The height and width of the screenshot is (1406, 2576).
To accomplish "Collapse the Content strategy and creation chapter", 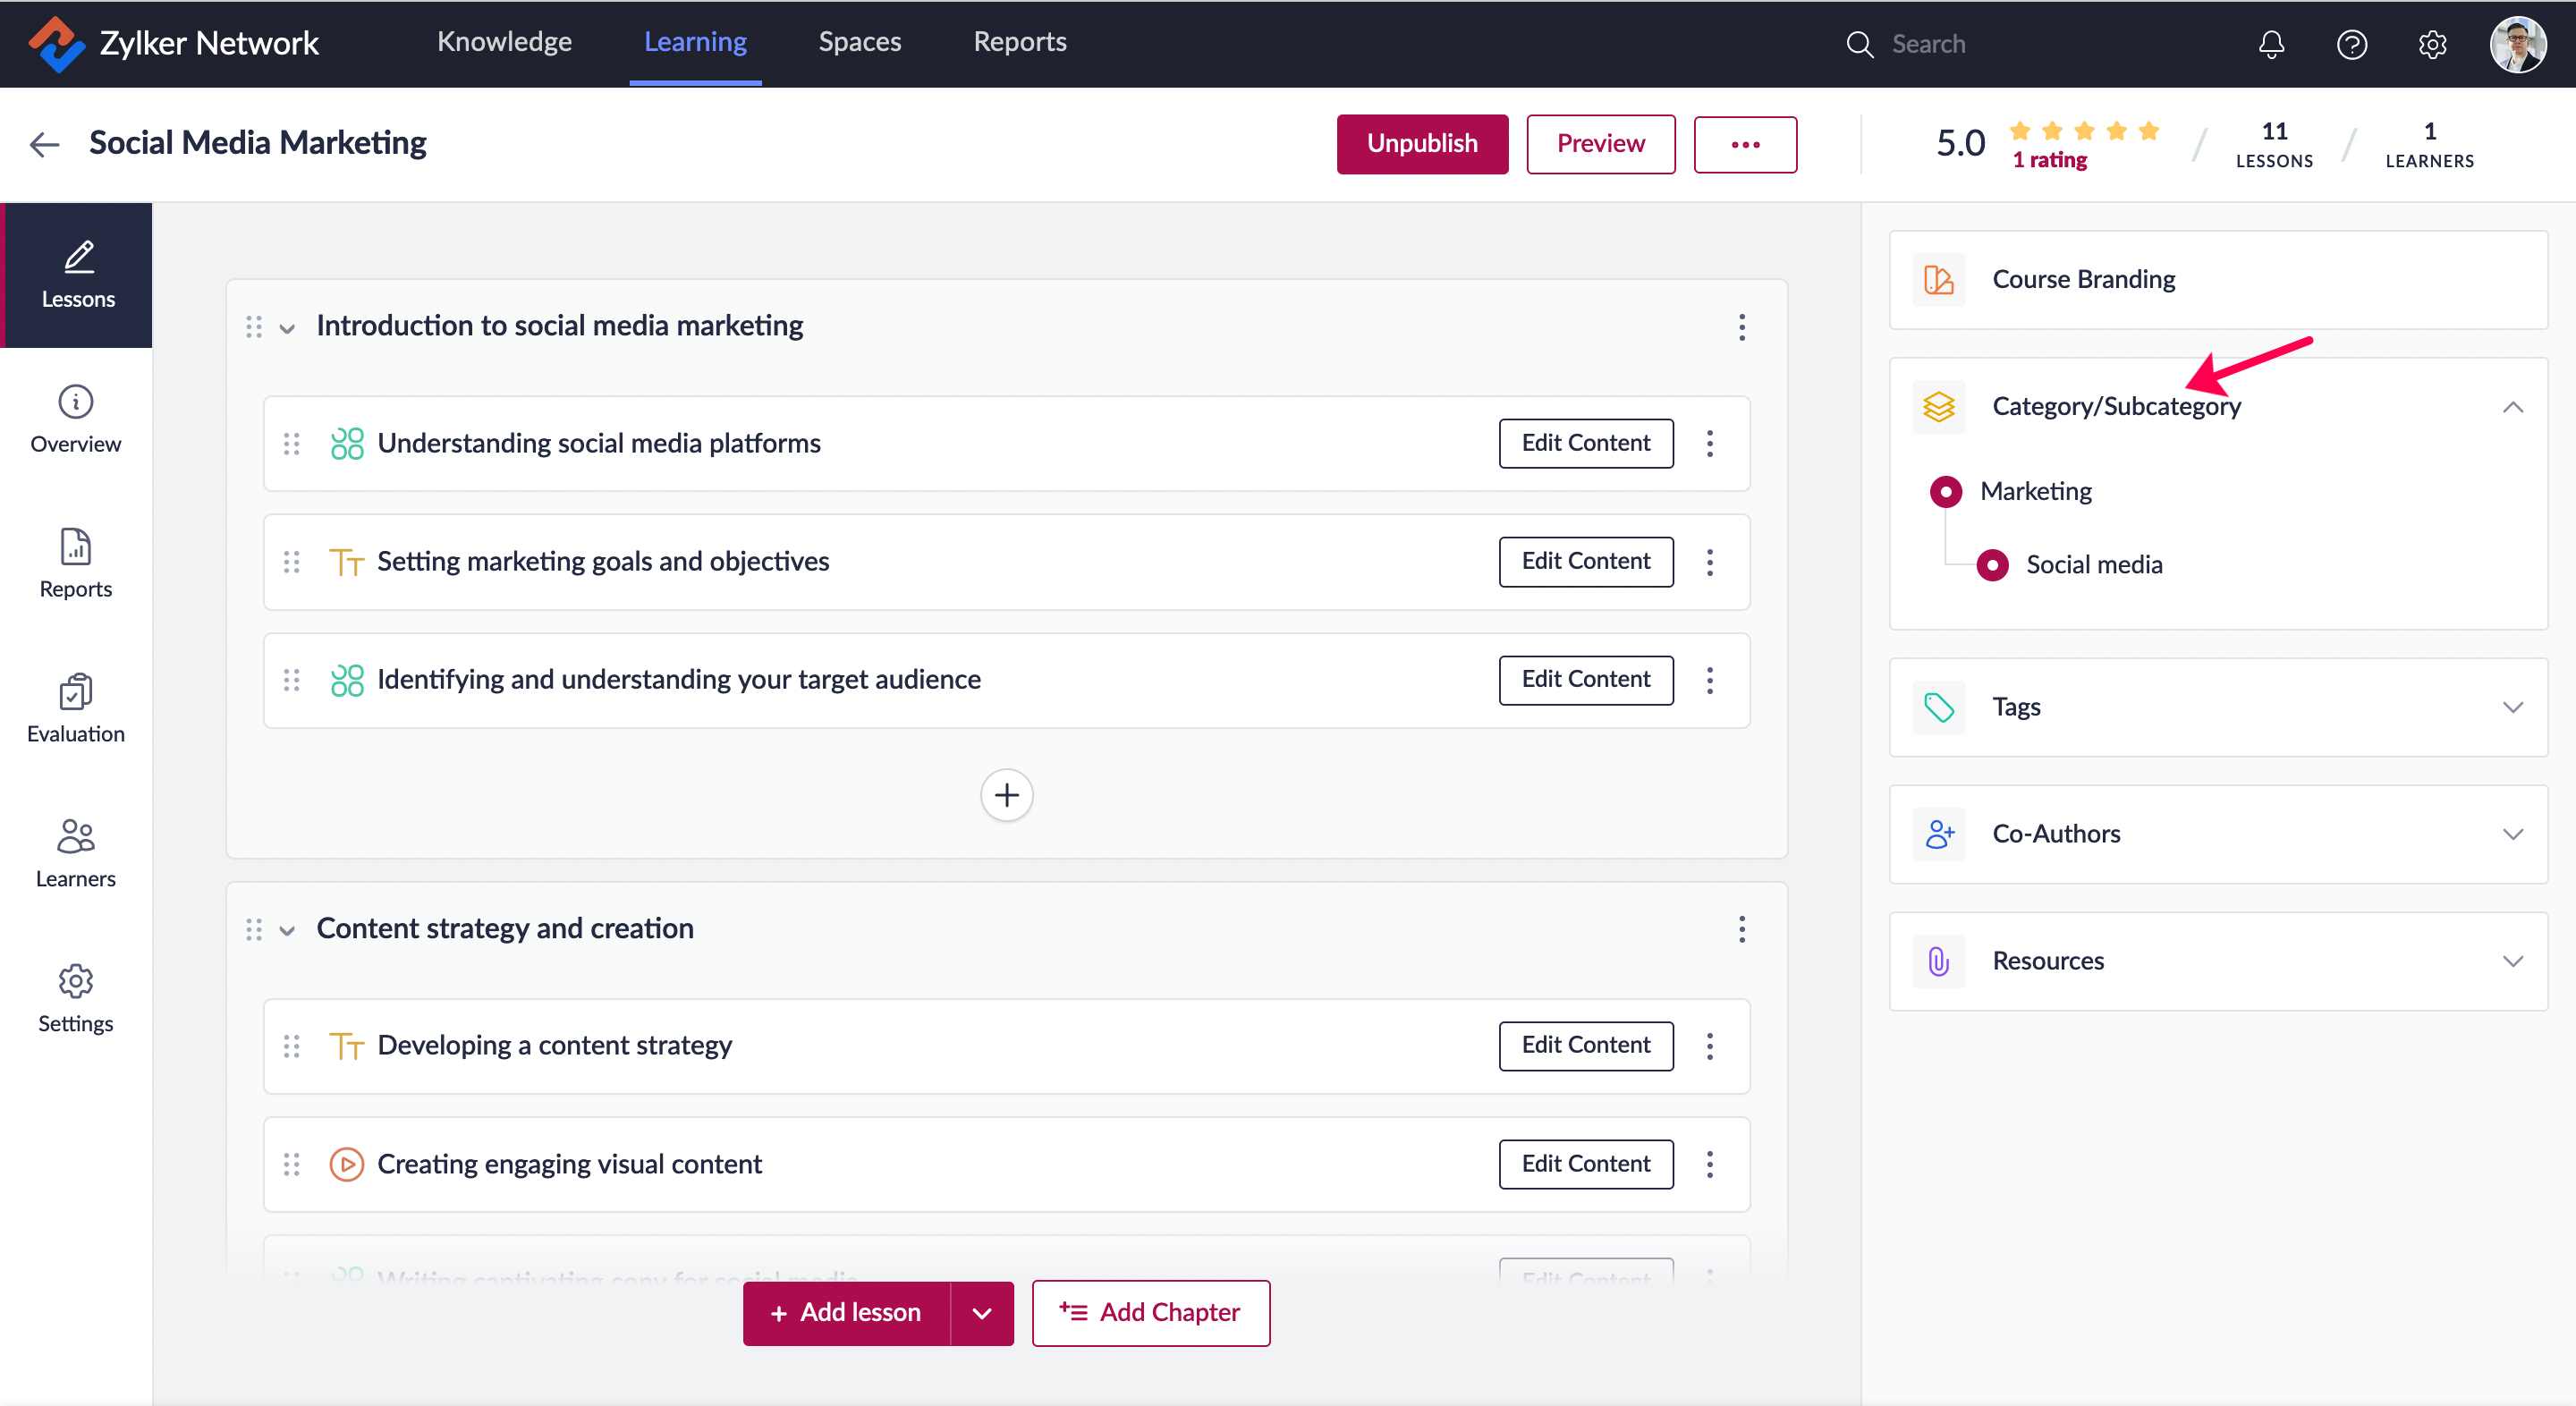I will click(x=287, y=930).
